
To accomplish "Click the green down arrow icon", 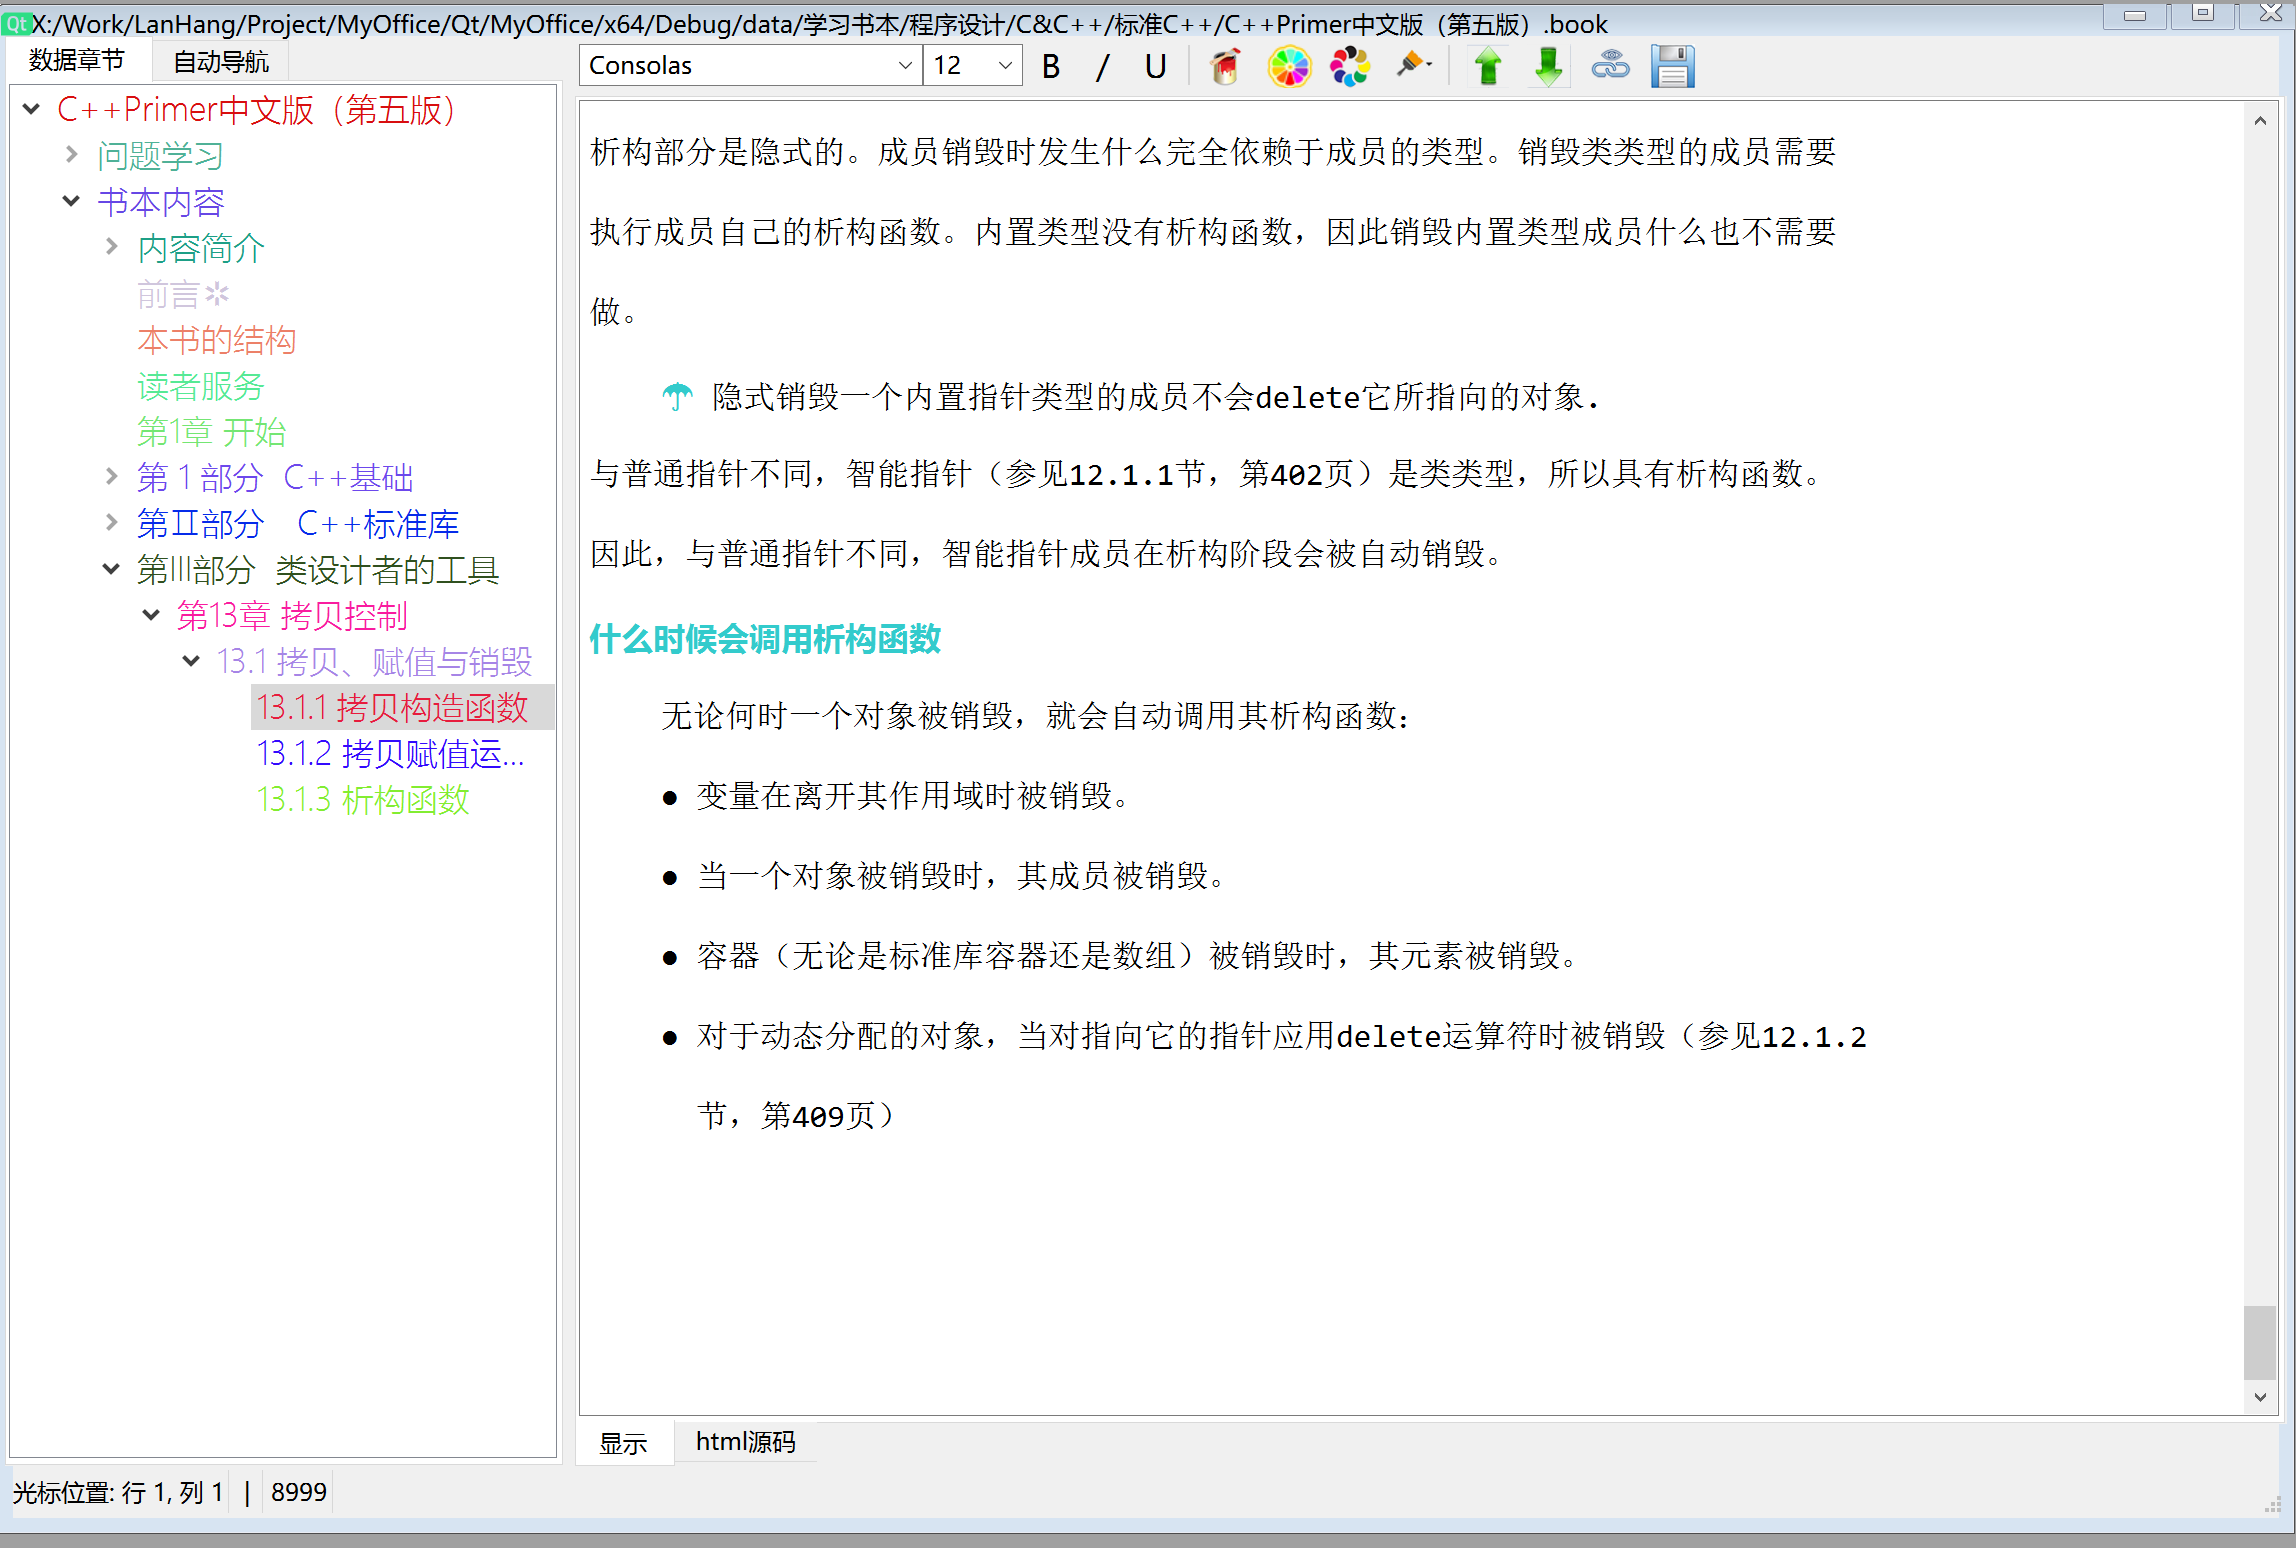I will pos(1548,67).
